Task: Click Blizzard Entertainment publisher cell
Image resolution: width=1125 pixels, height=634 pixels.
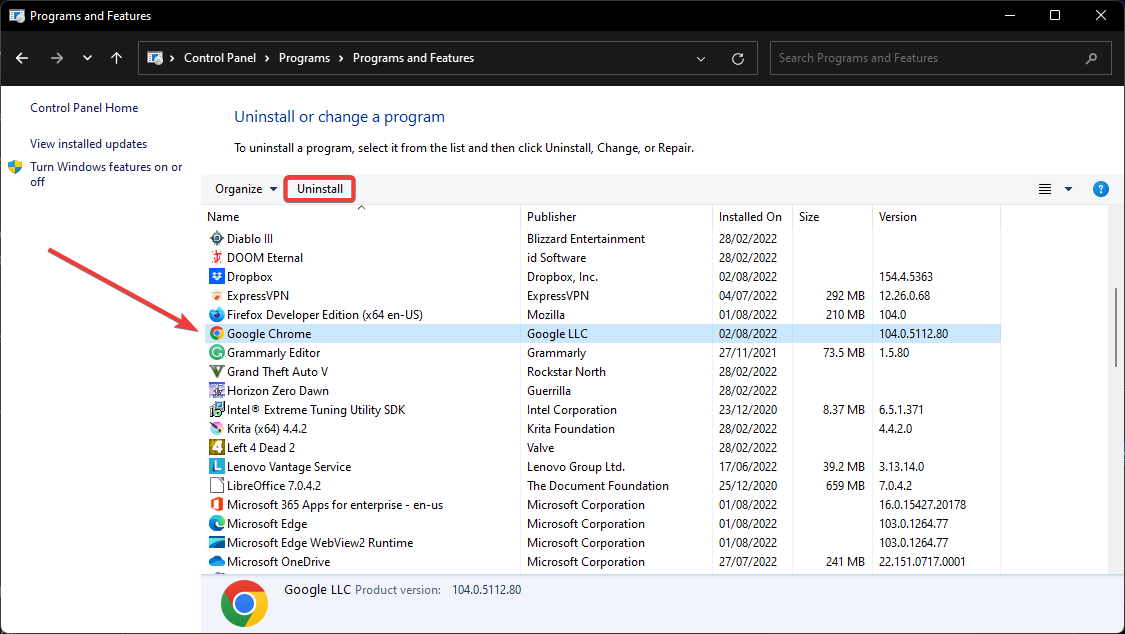Action: click(585, 239)
